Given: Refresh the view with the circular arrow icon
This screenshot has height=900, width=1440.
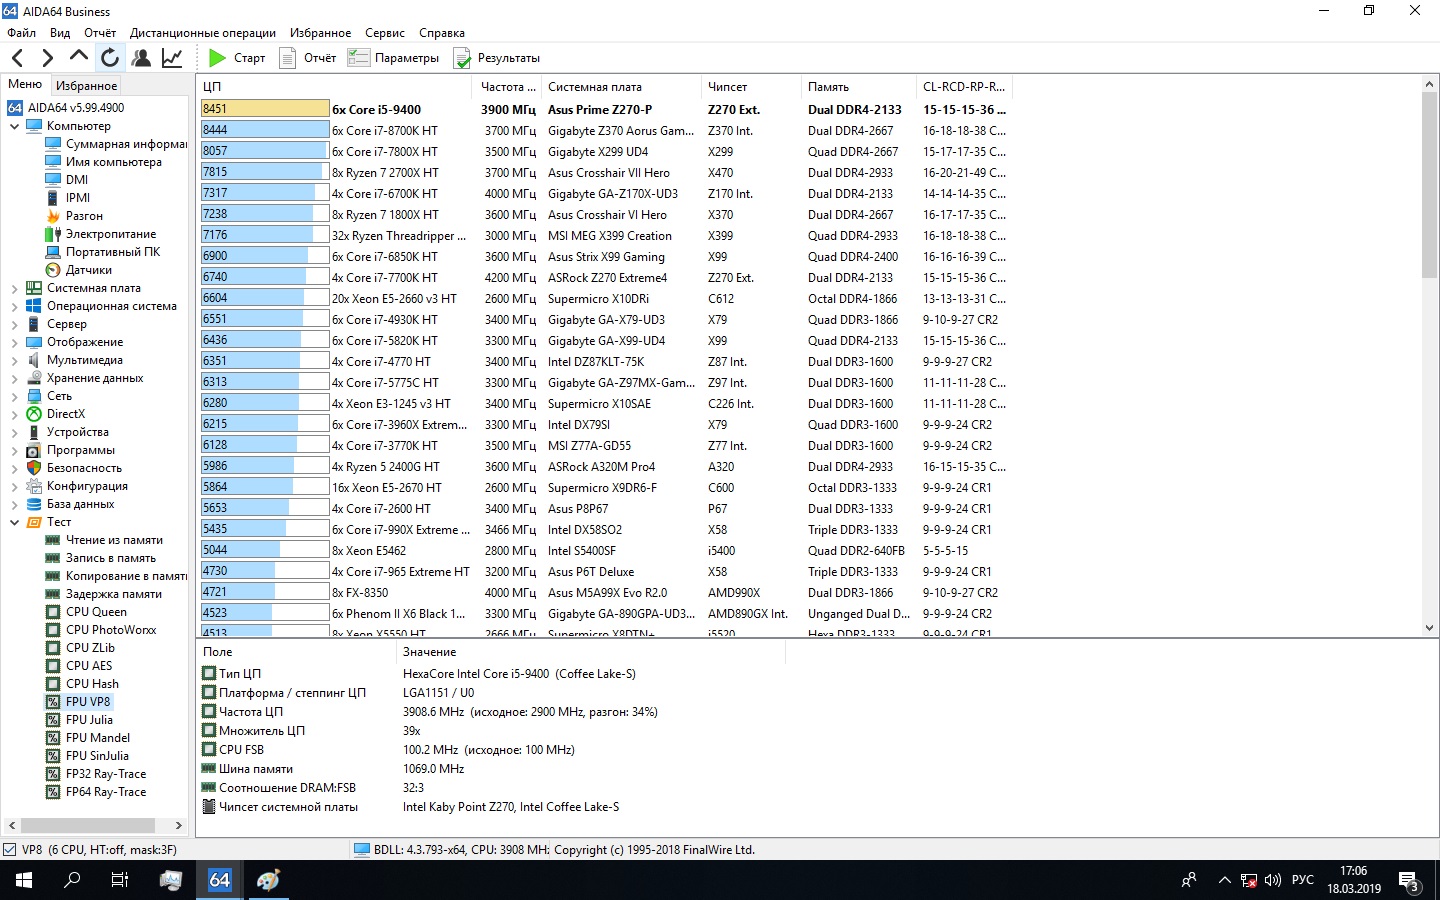Looking at the screenshot, I should point(110,58).
